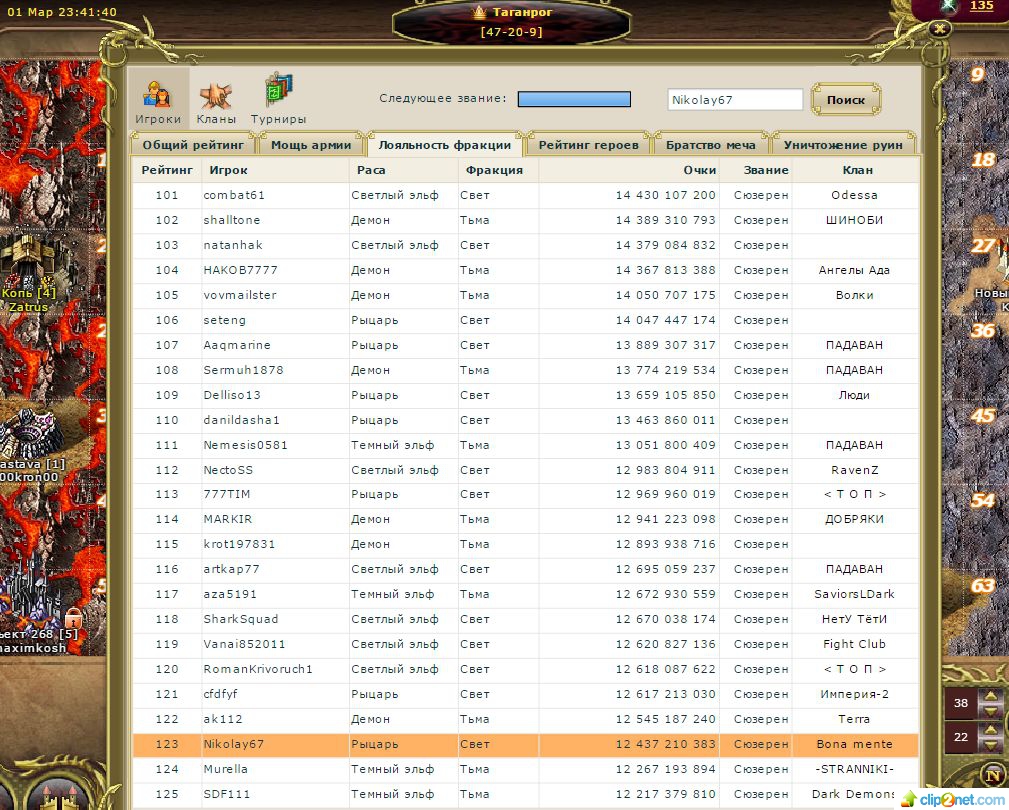
Task: Click the player search field containing Nikolay67
Action: 734,100
